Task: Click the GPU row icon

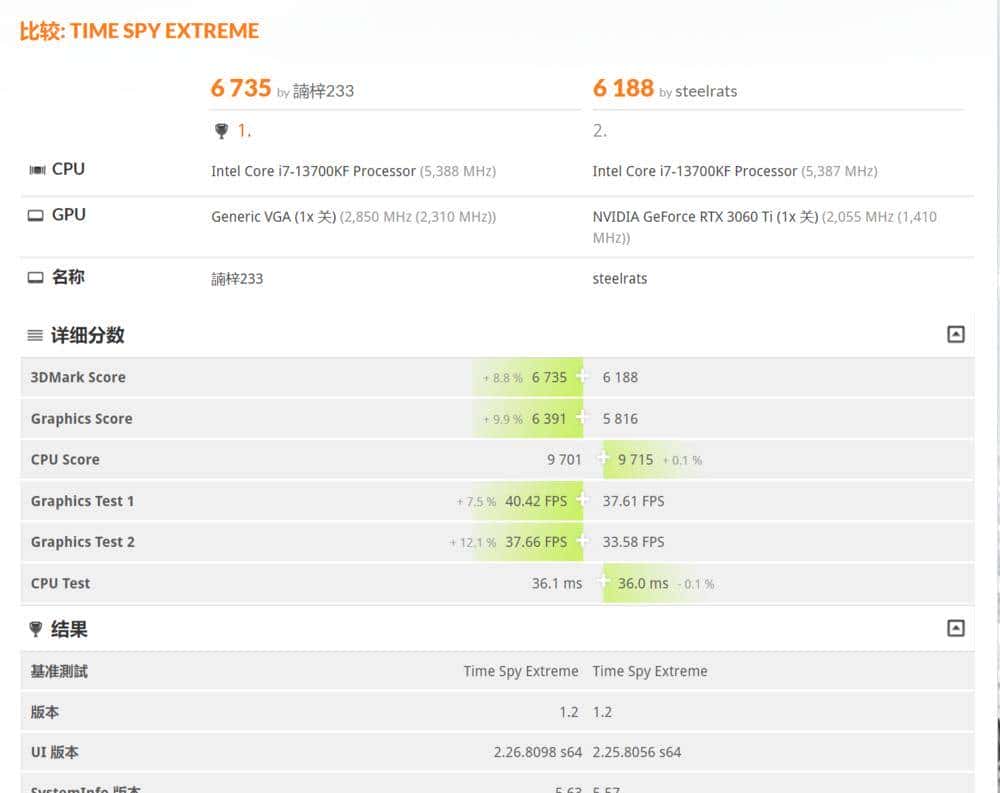Action: 36,214
